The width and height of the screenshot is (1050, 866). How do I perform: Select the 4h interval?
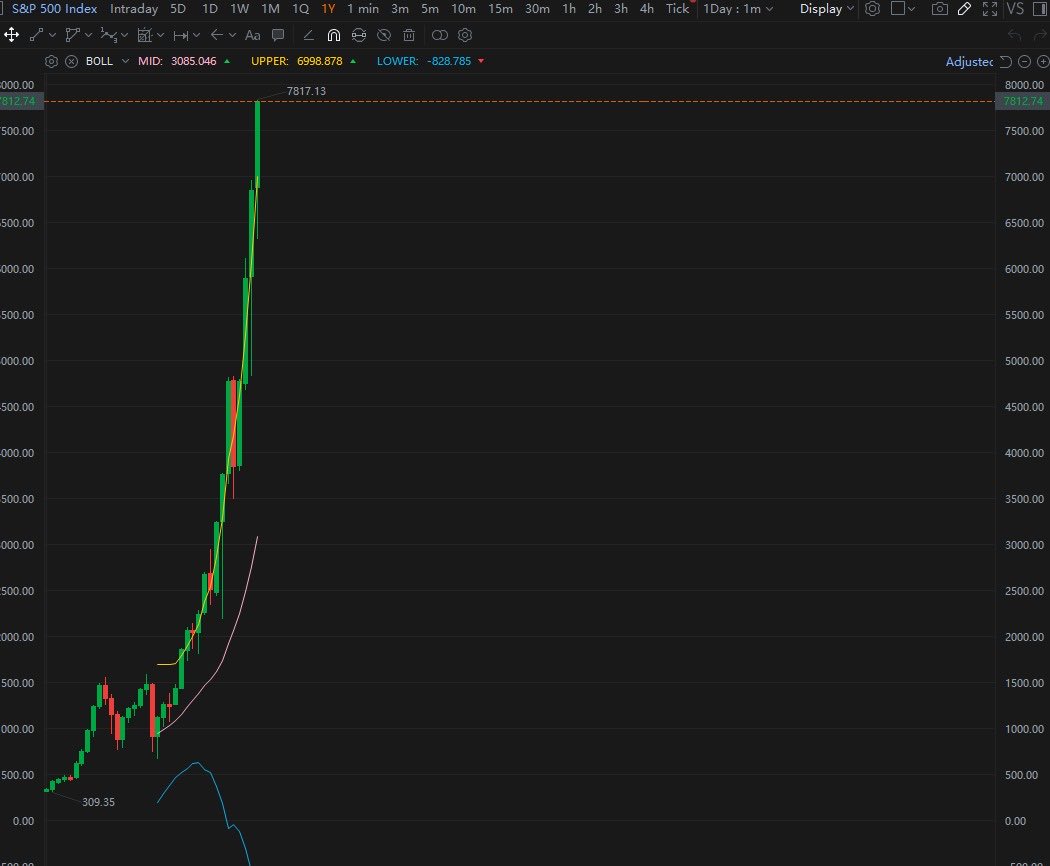(x=646, y=9)
